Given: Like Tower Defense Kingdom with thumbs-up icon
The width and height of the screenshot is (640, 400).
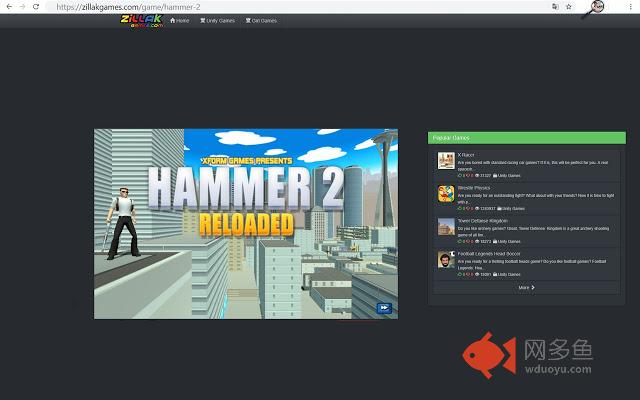Looking at the screenshot, I should tap(460, 242).
